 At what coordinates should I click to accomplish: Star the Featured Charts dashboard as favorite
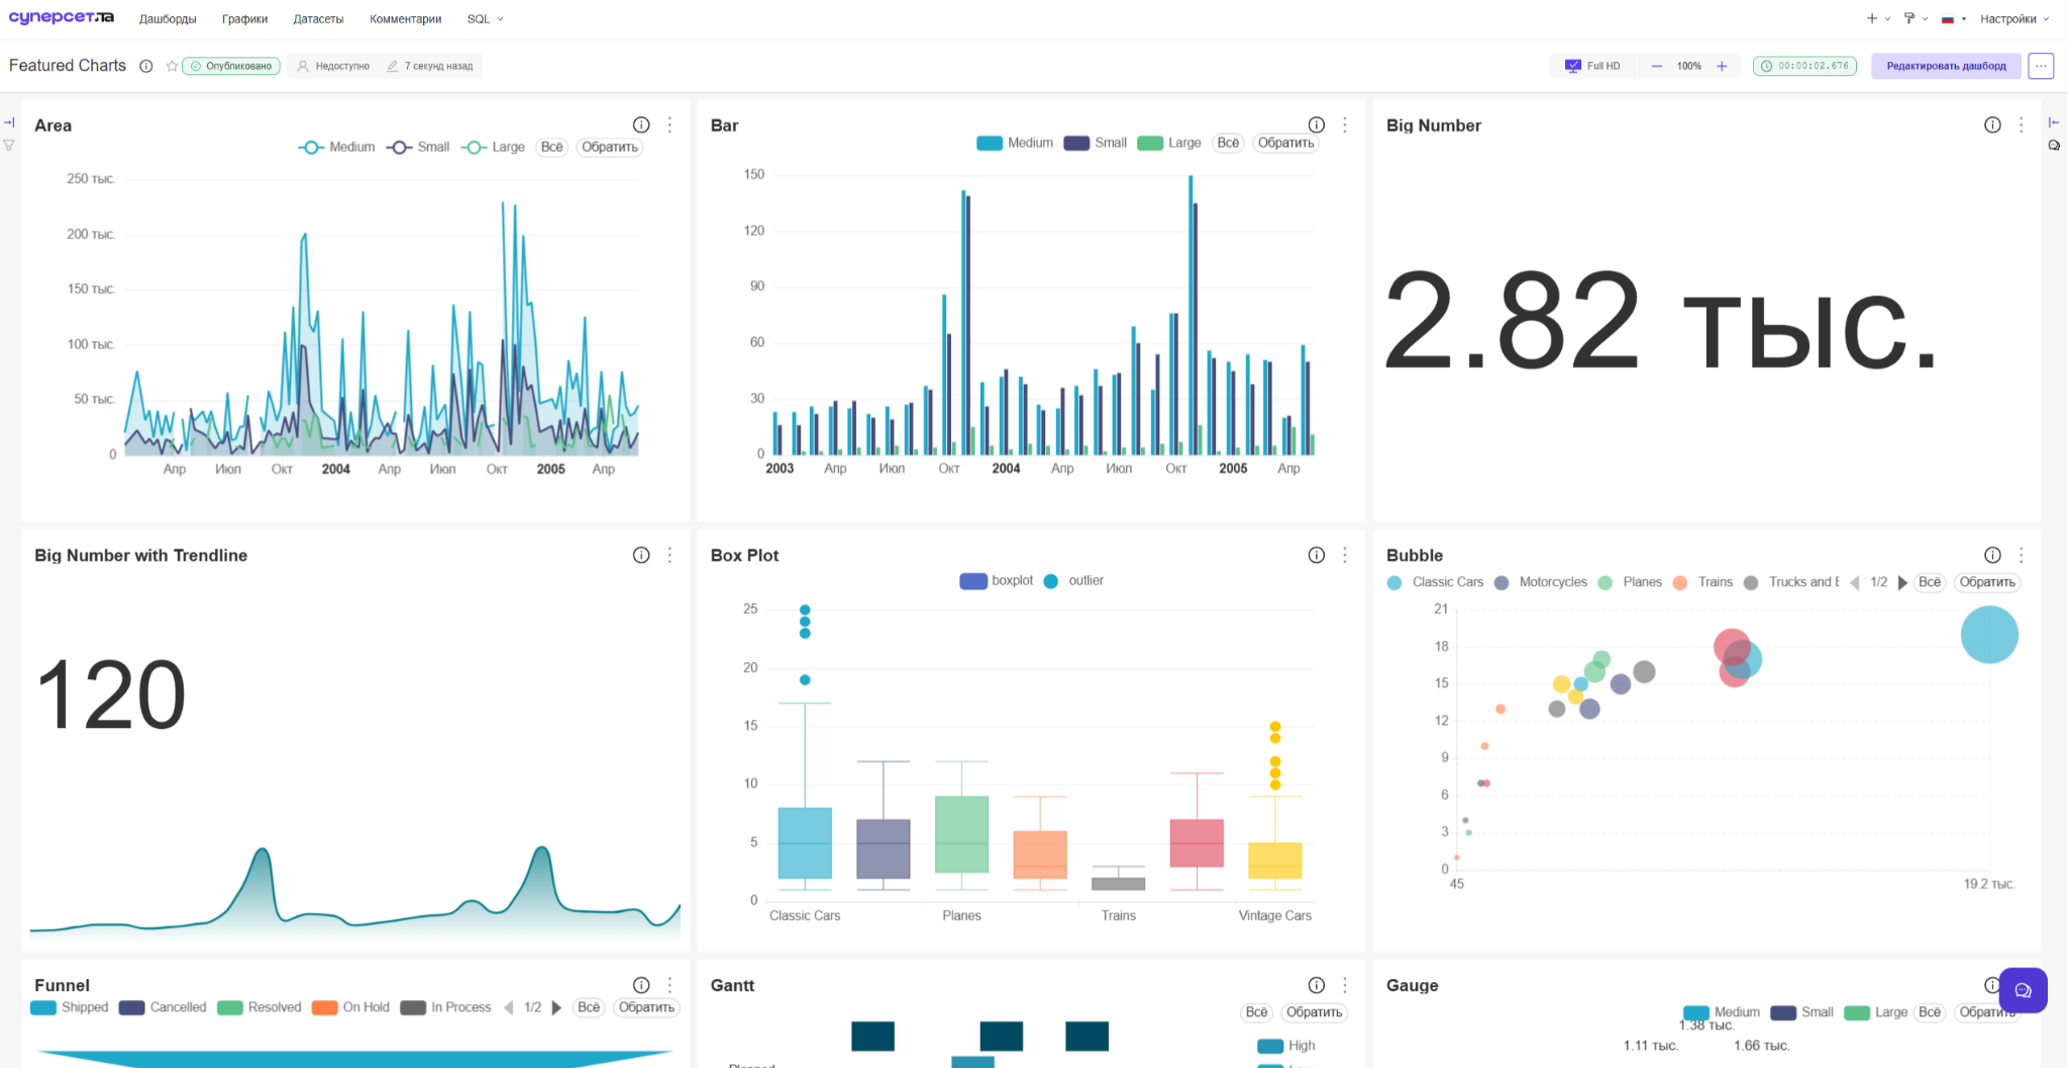(172, 66)
